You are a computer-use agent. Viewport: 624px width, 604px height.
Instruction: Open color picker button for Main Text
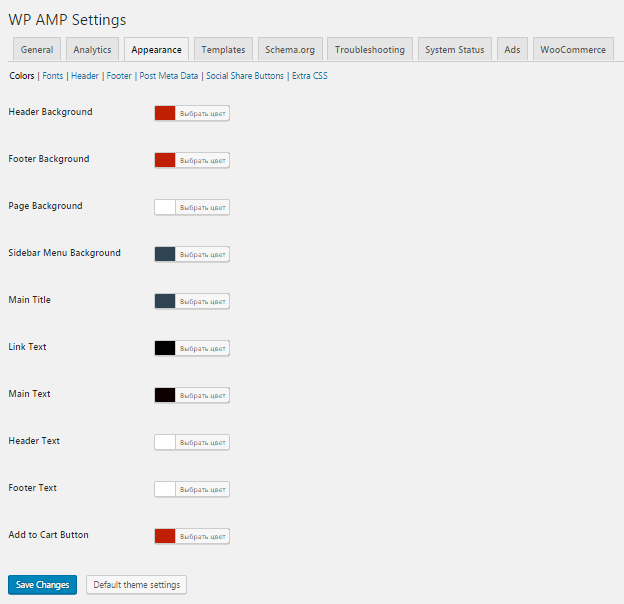click(202, 395)
